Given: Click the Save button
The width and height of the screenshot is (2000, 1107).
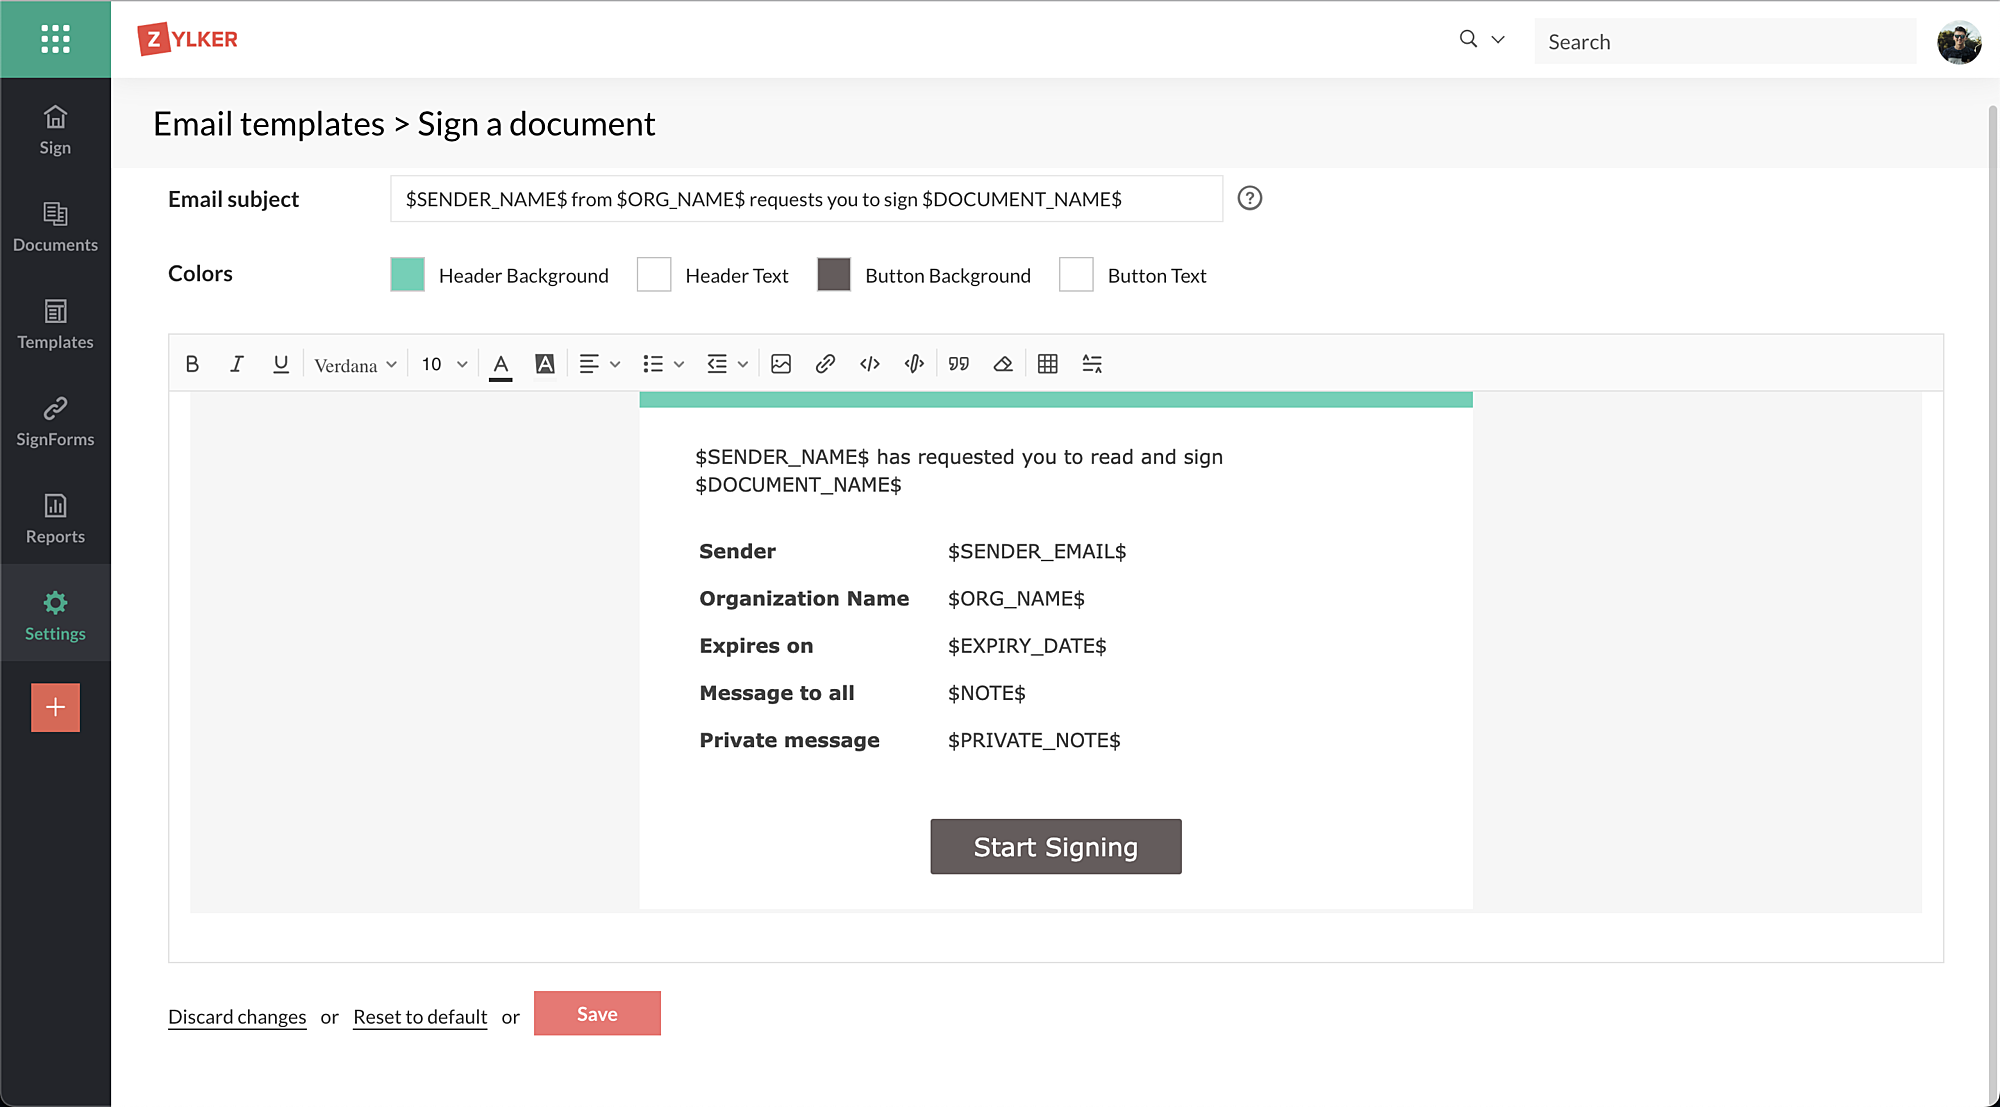Looking at the screenshot, I should (597, 1014).
